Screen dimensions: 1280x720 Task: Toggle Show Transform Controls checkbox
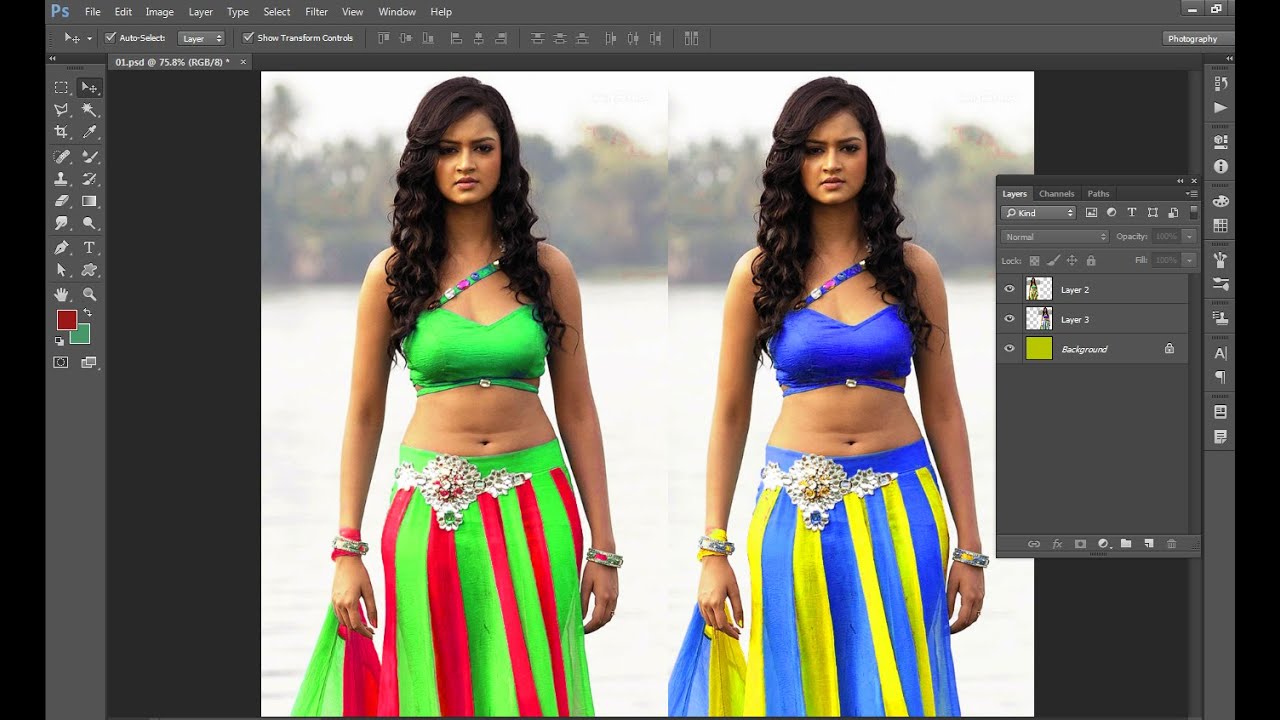coord(248,38)
